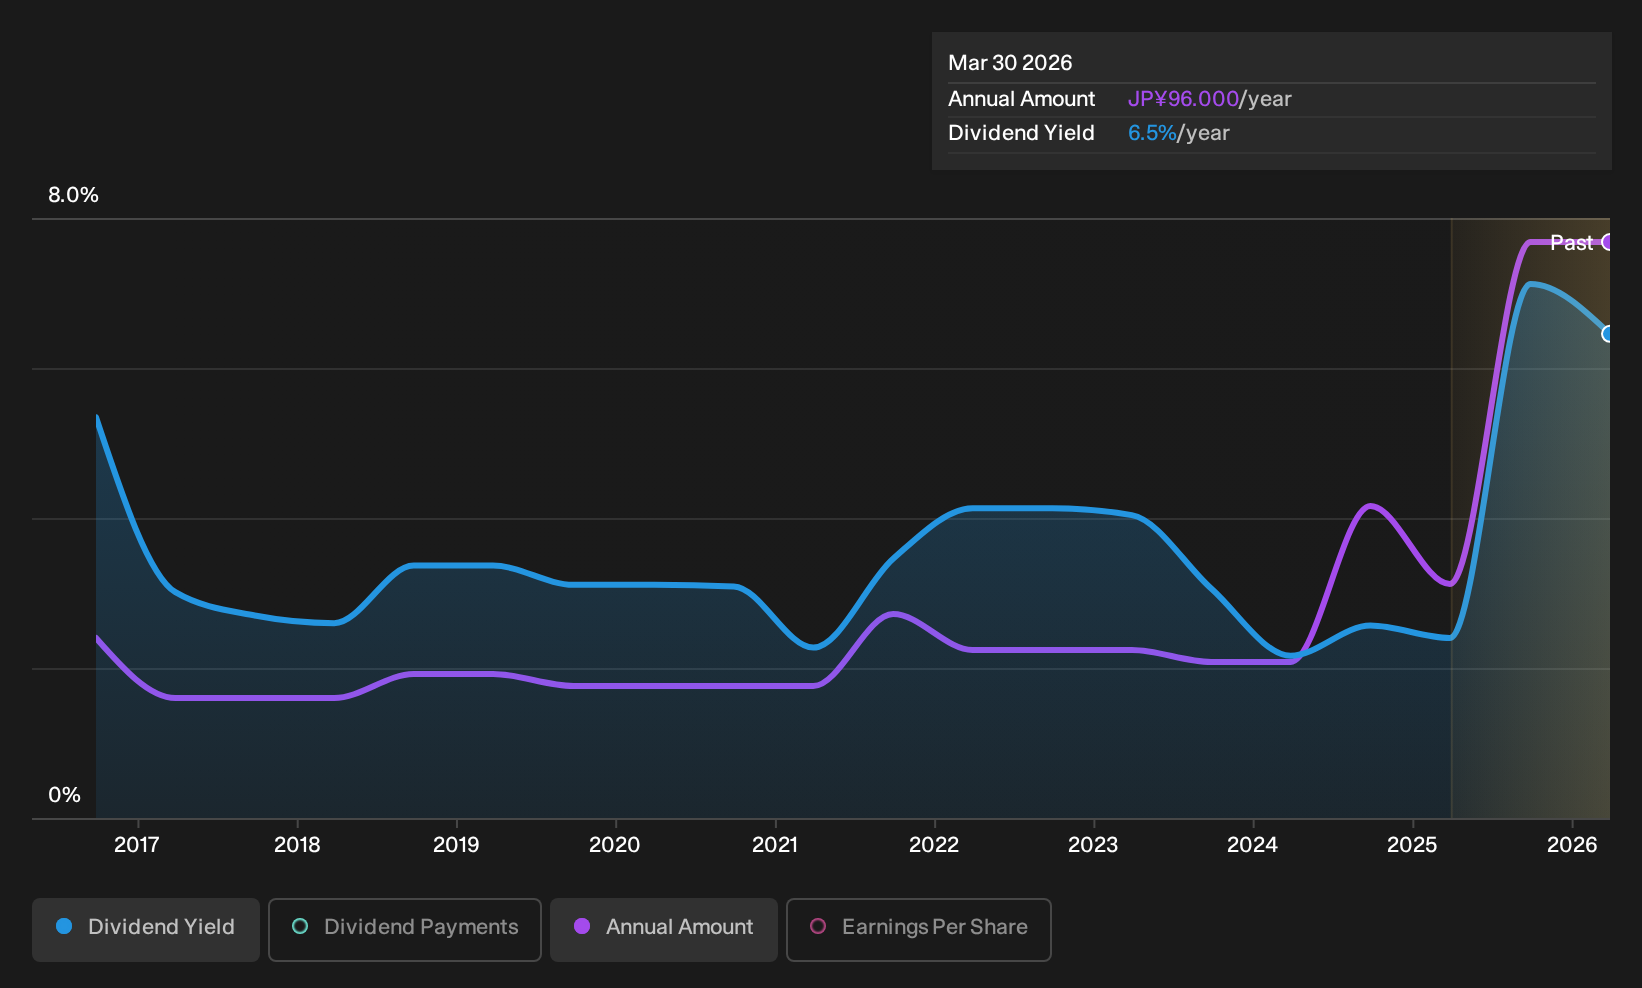The width and height of the screenshot is (1642, 988).
Task: Select the purple endpoint marker near Past
Action: 1607,242
